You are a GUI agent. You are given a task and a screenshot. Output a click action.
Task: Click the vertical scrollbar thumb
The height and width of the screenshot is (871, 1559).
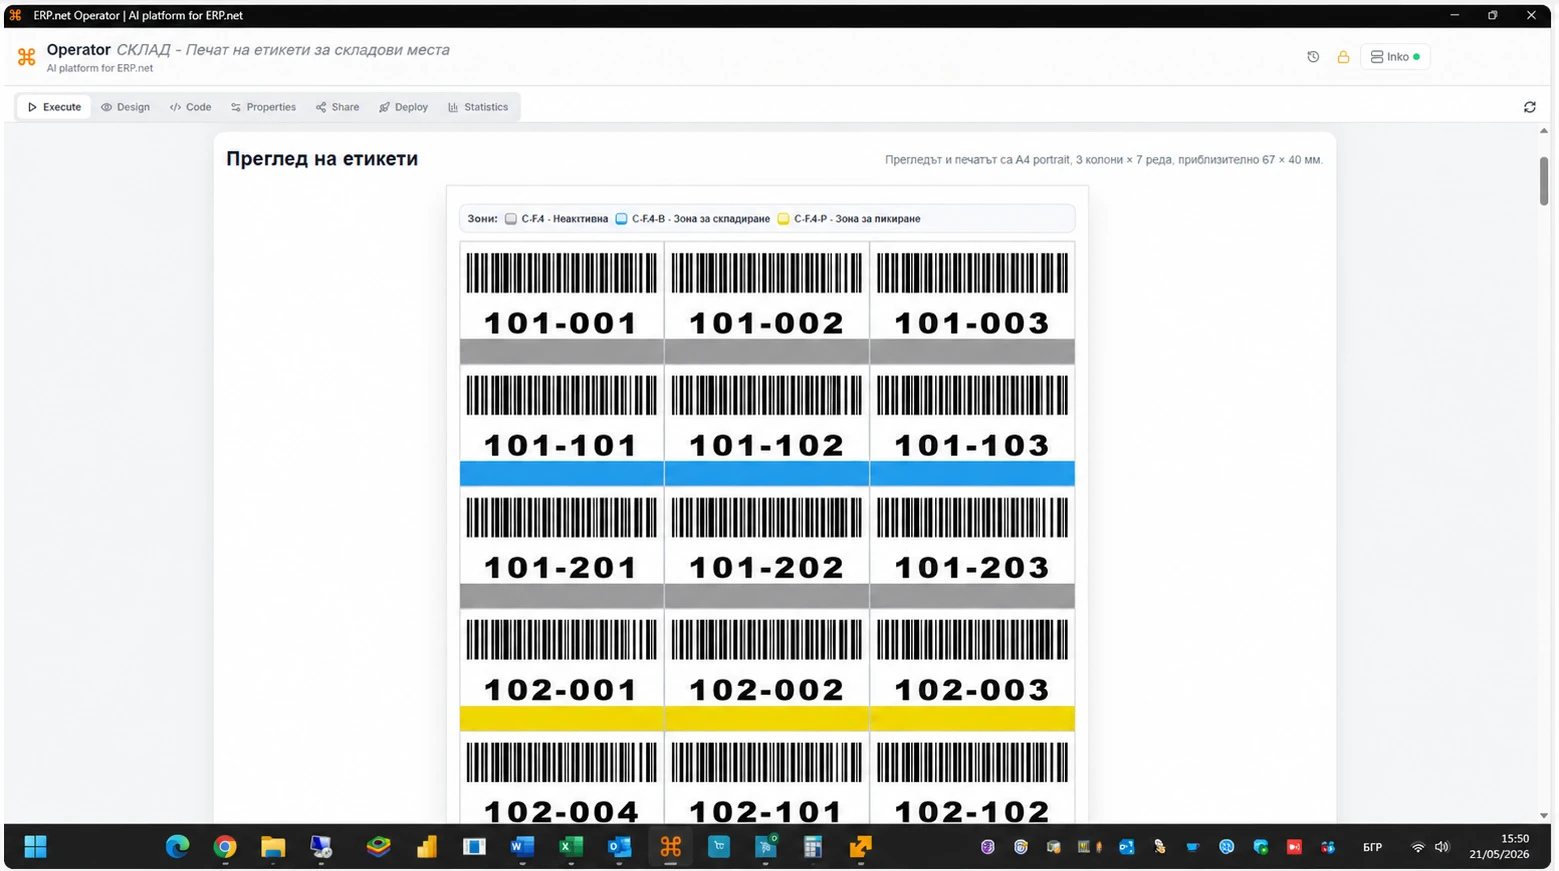tap(1543, 181)
